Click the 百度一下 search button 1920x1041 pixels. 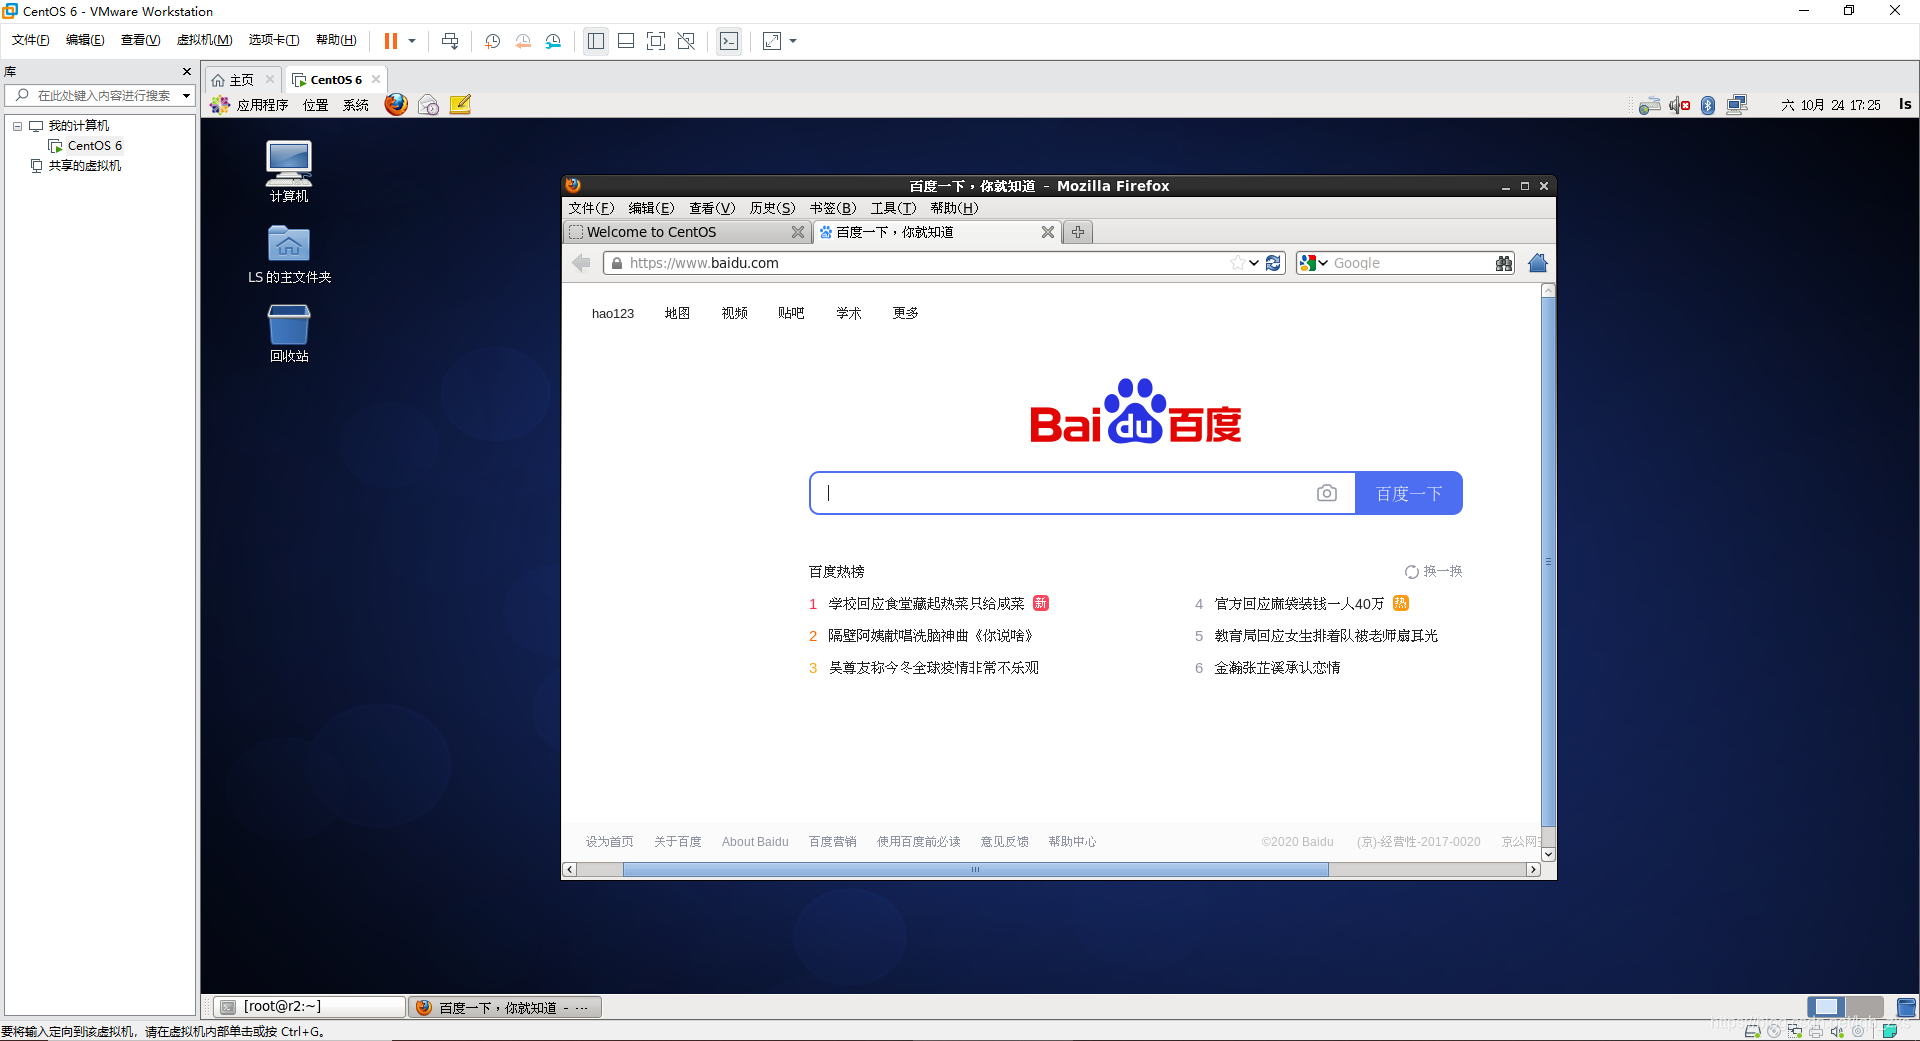pos(1409,493)
